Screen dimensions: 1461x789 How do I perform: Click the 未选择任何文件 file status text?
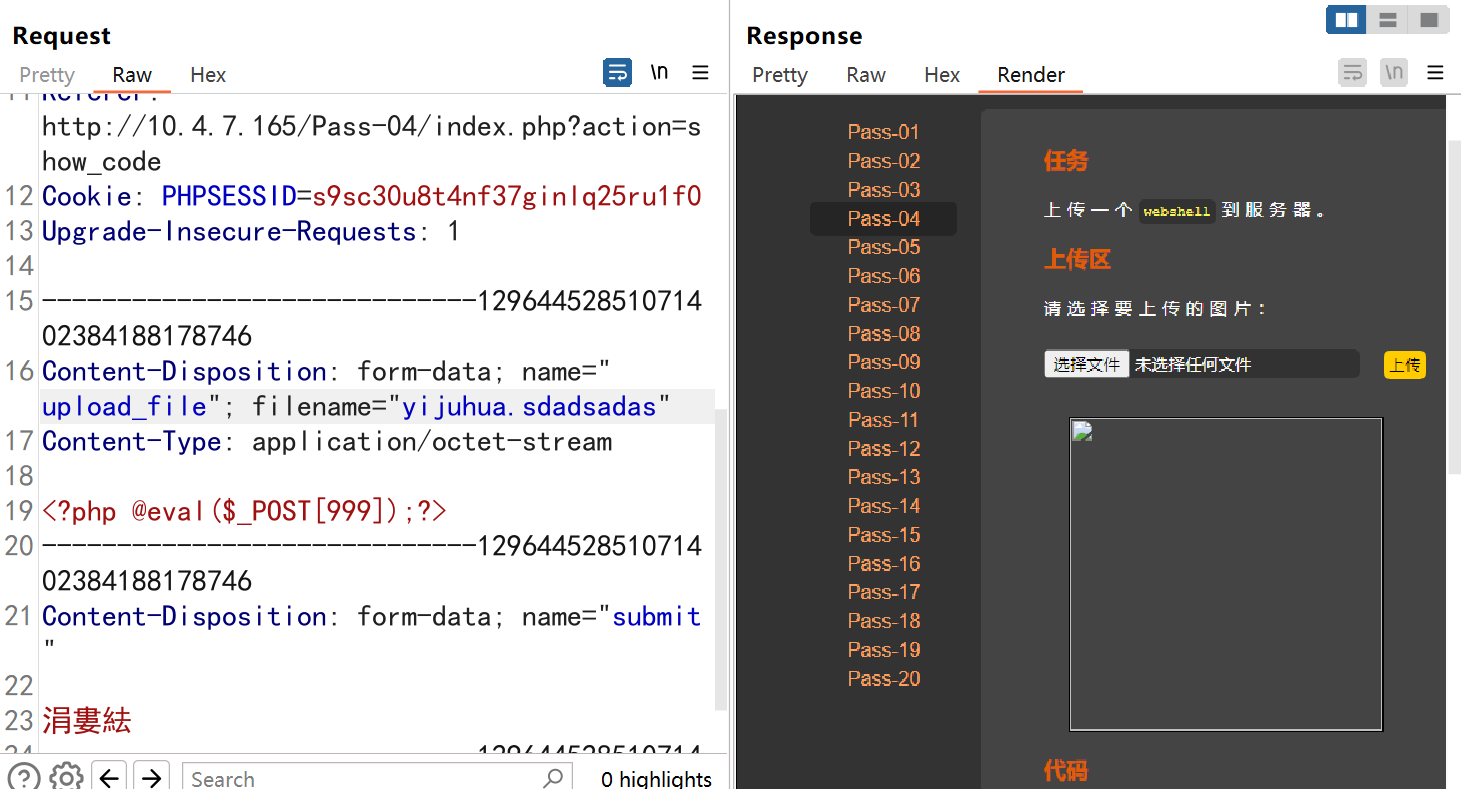click(x=1192, y=365)
